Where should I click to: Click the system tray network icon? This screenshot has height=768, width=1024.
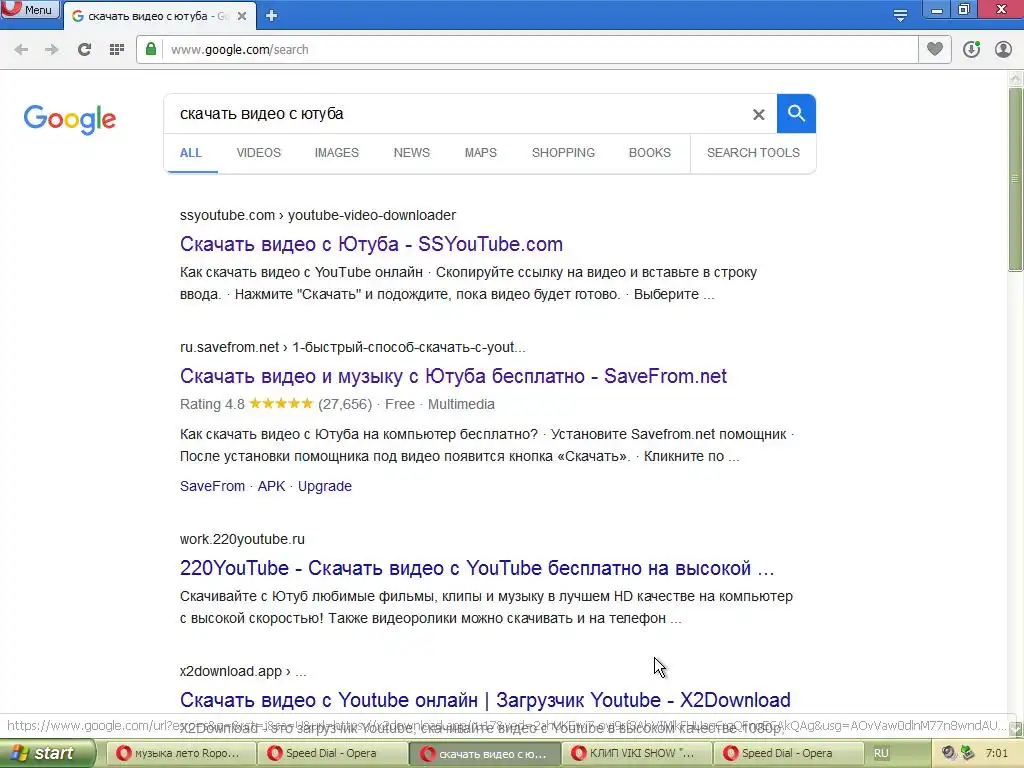pyautogui.click(x=967, y=753)
